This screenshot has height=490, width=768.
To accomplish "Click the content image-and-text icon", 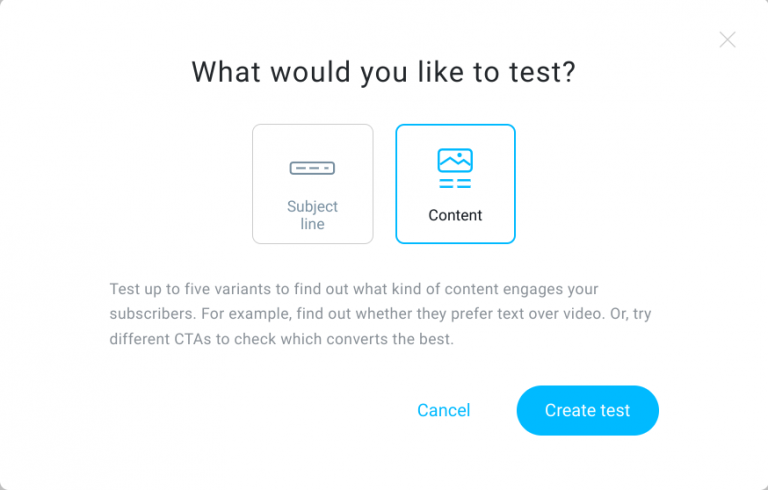I will (455, 168).
